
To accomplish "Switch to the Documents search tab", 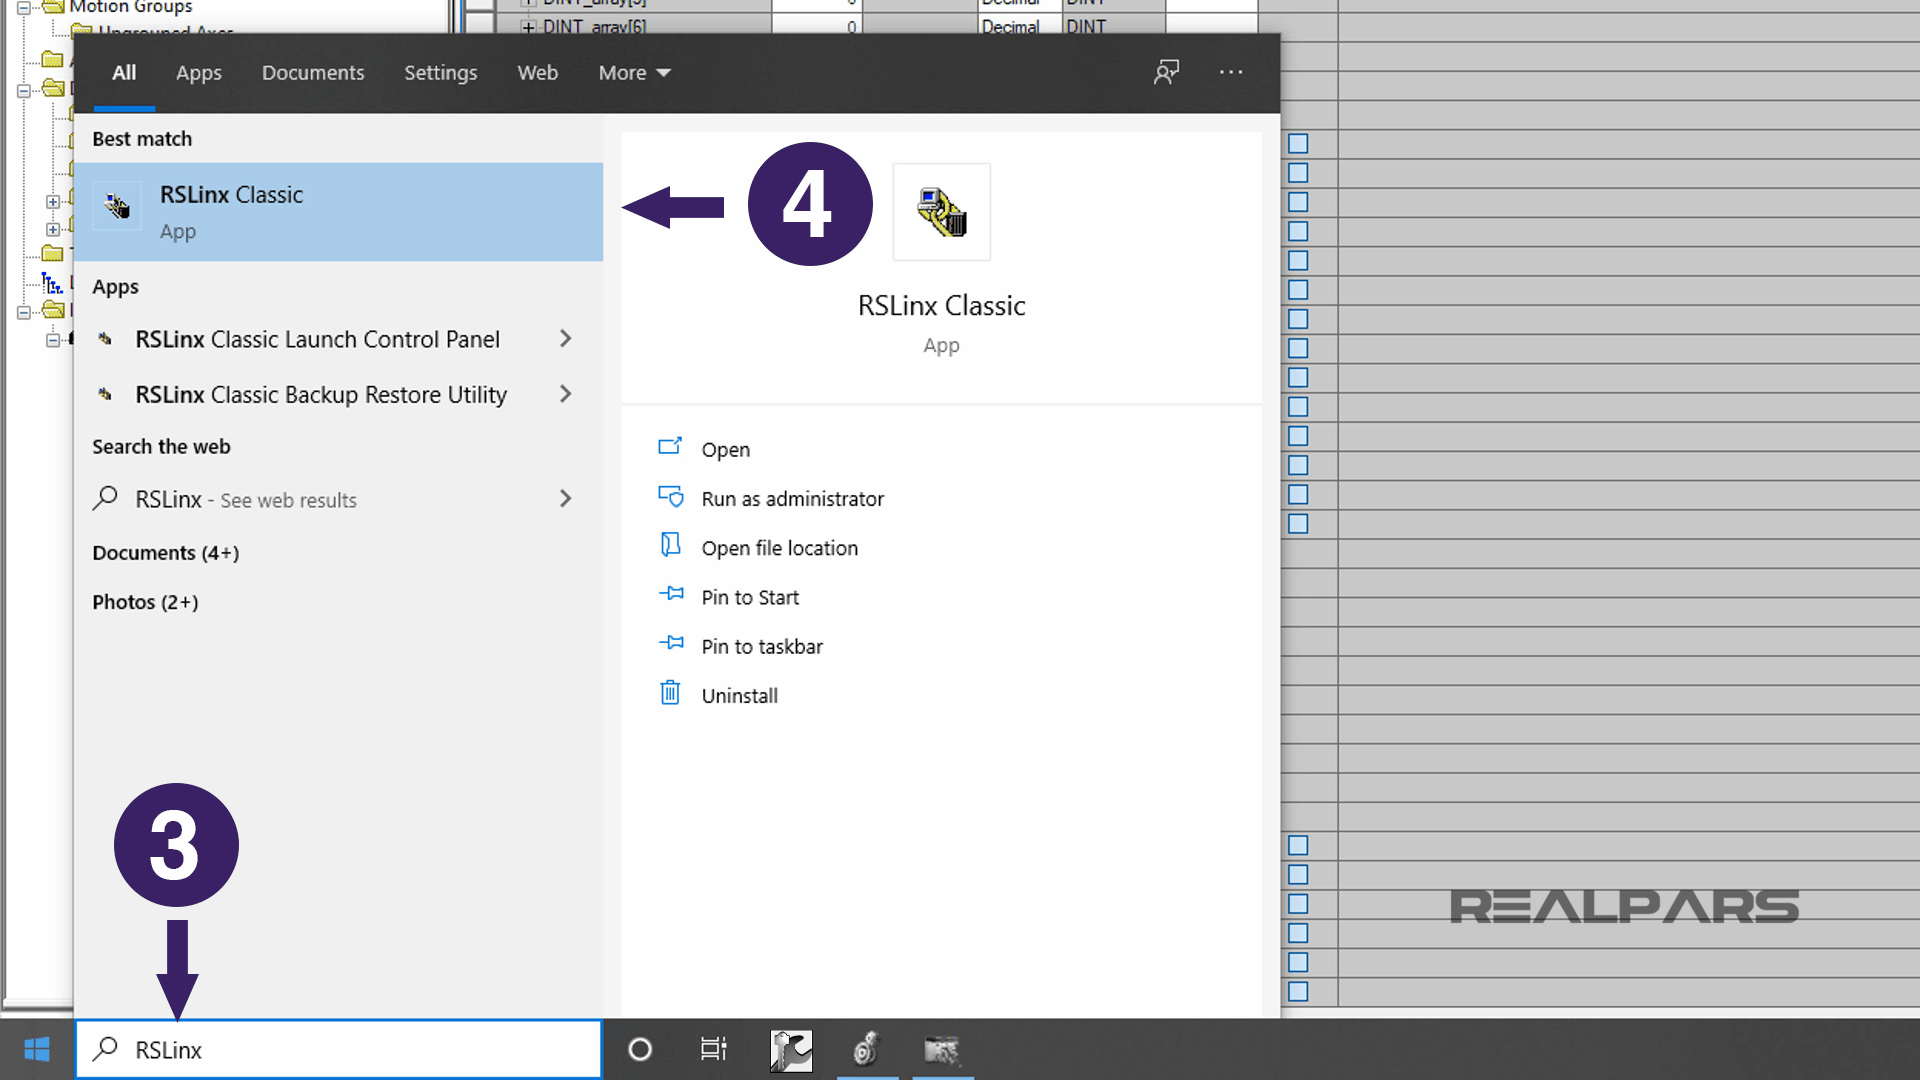I will point(313,72).
